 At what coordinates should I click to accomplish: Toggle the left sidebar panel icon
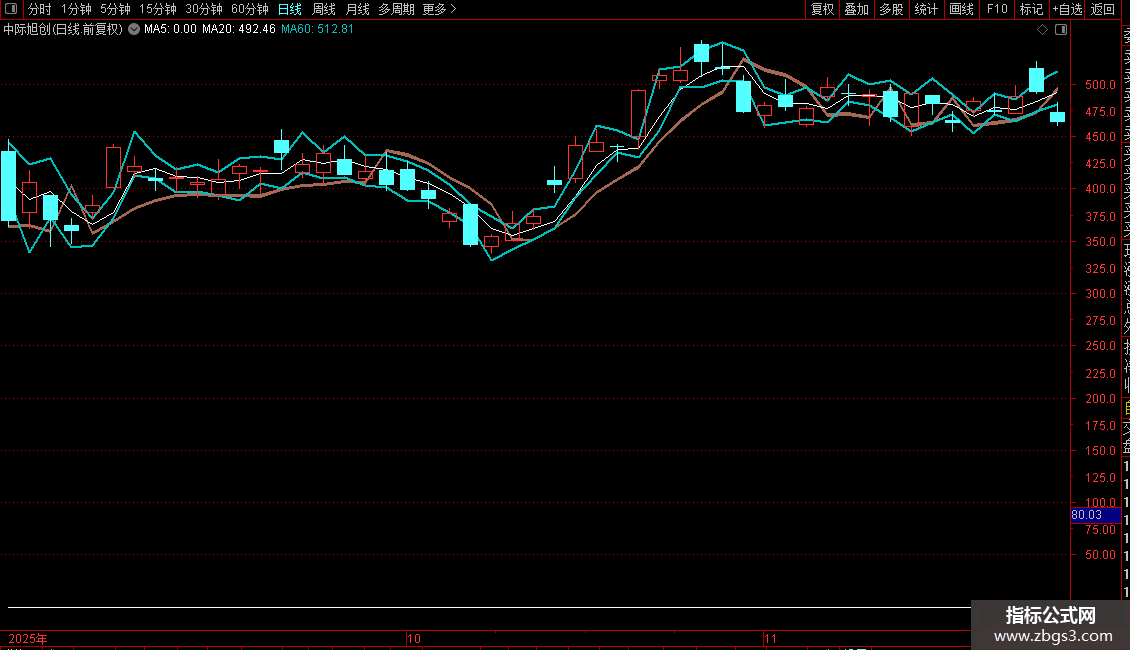coord(11,9)
